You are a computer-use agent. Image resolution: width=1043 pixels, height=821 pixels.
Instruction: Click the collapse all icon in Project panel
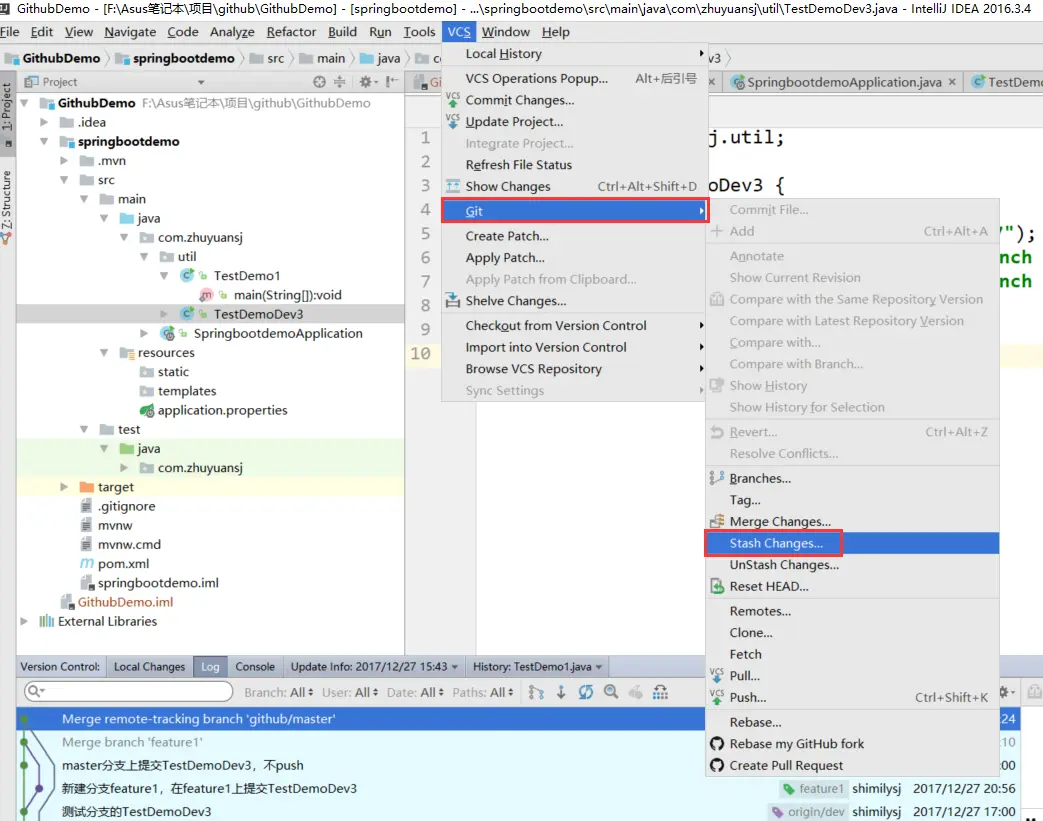[339, 82]
